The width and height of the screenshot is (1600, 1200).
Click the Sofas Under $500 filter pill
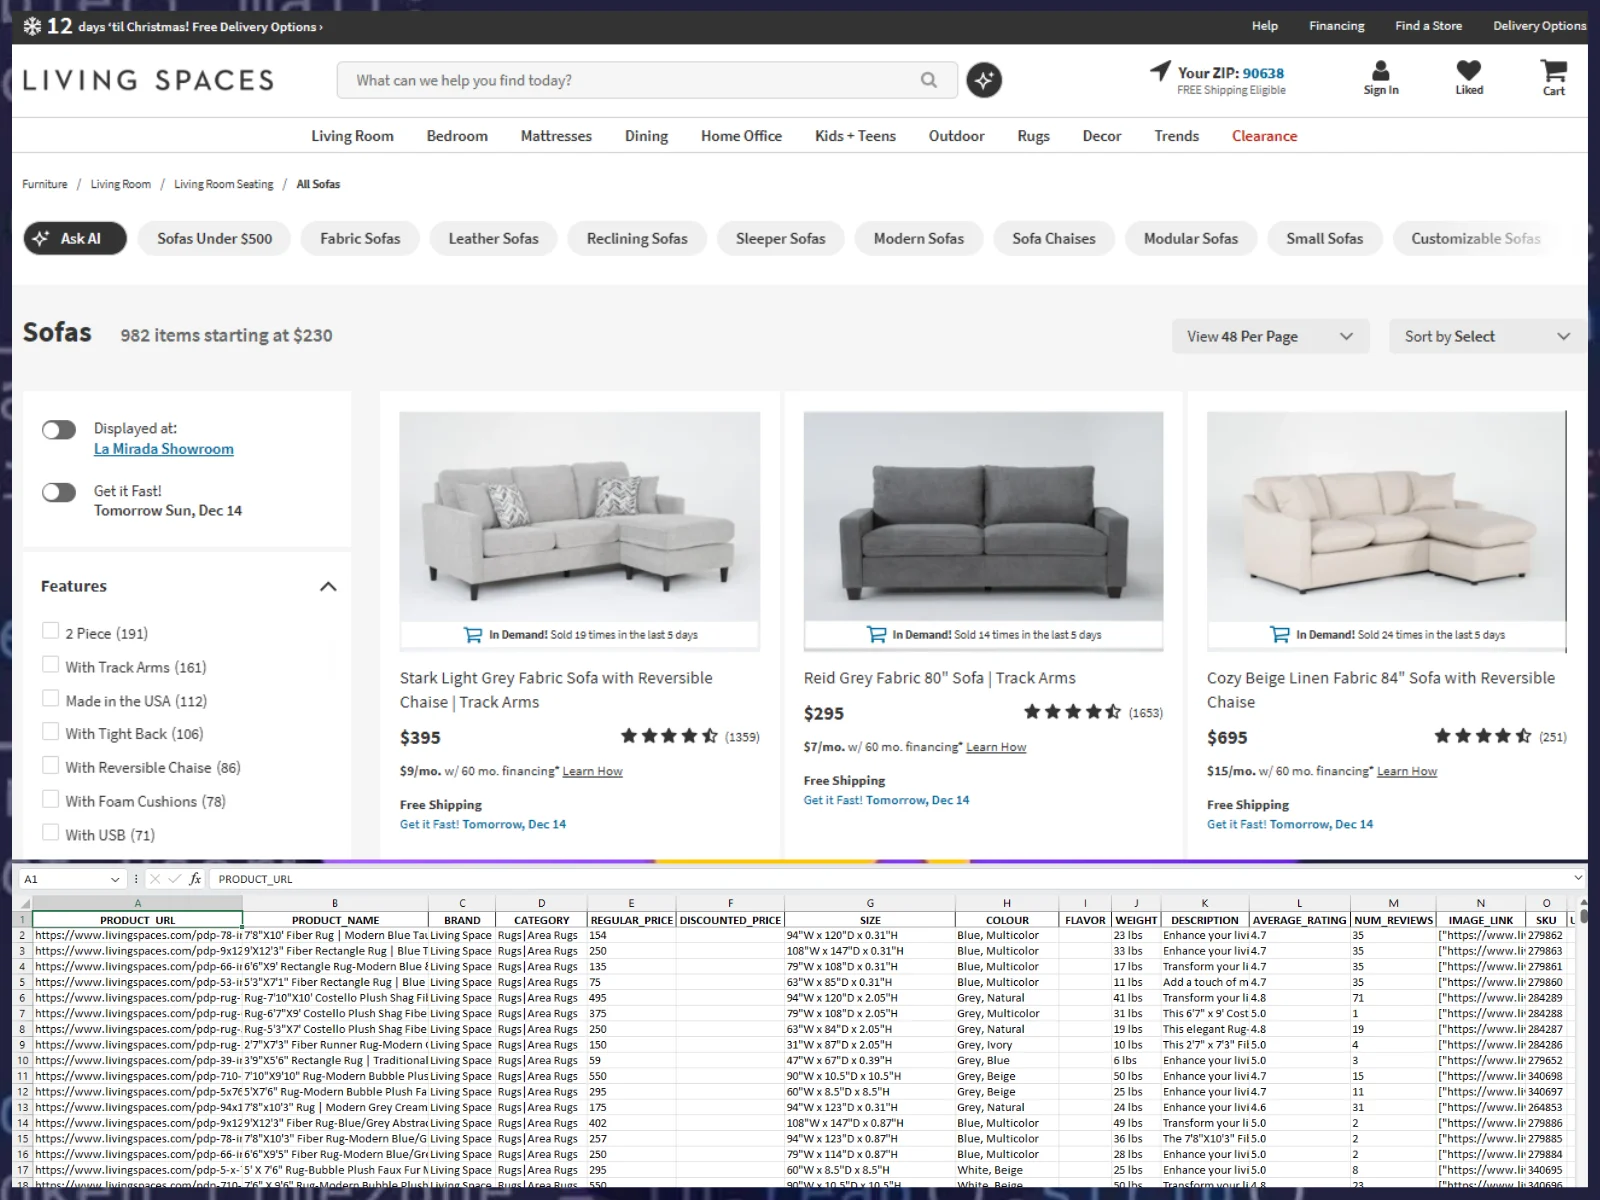point(214,238)
